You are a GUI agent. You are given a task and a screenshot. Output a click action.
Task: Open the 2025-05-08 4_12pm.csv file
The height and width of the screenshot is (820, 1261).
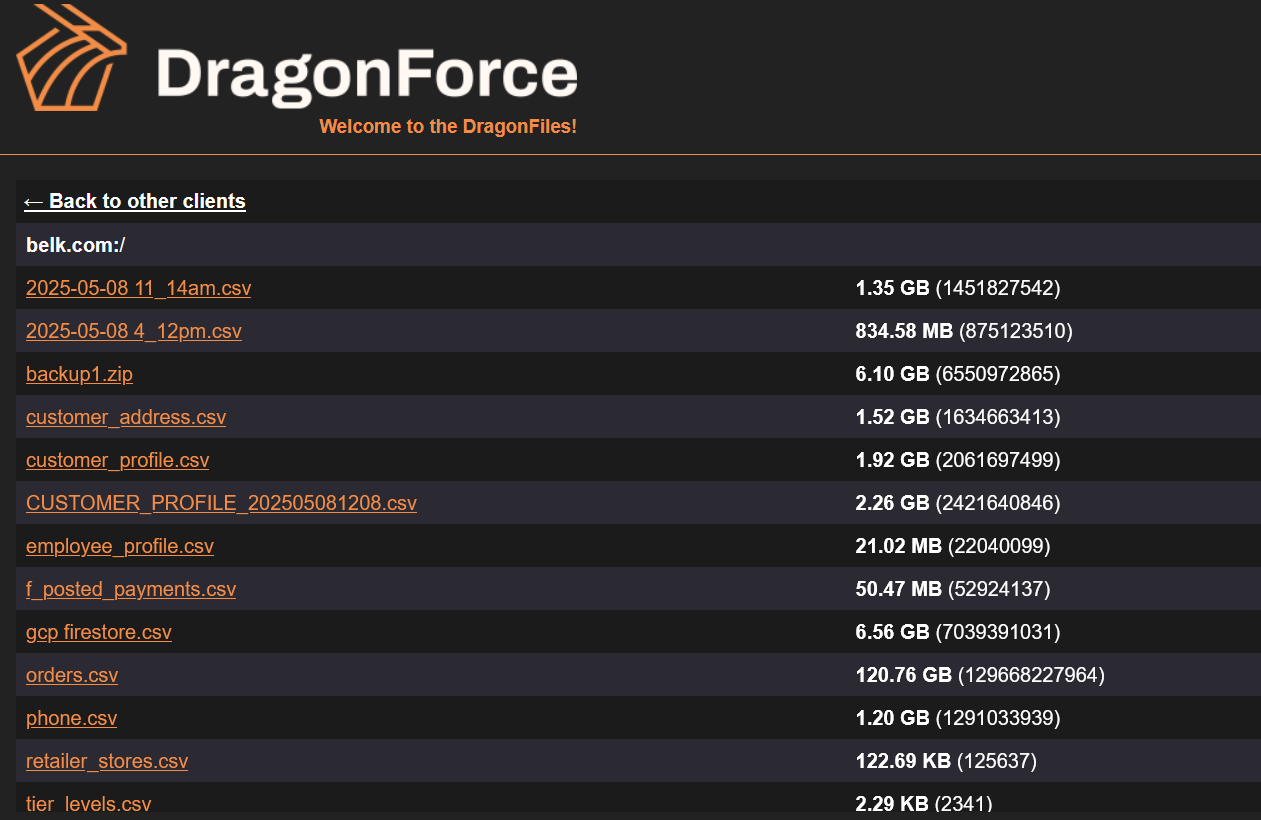133,331
